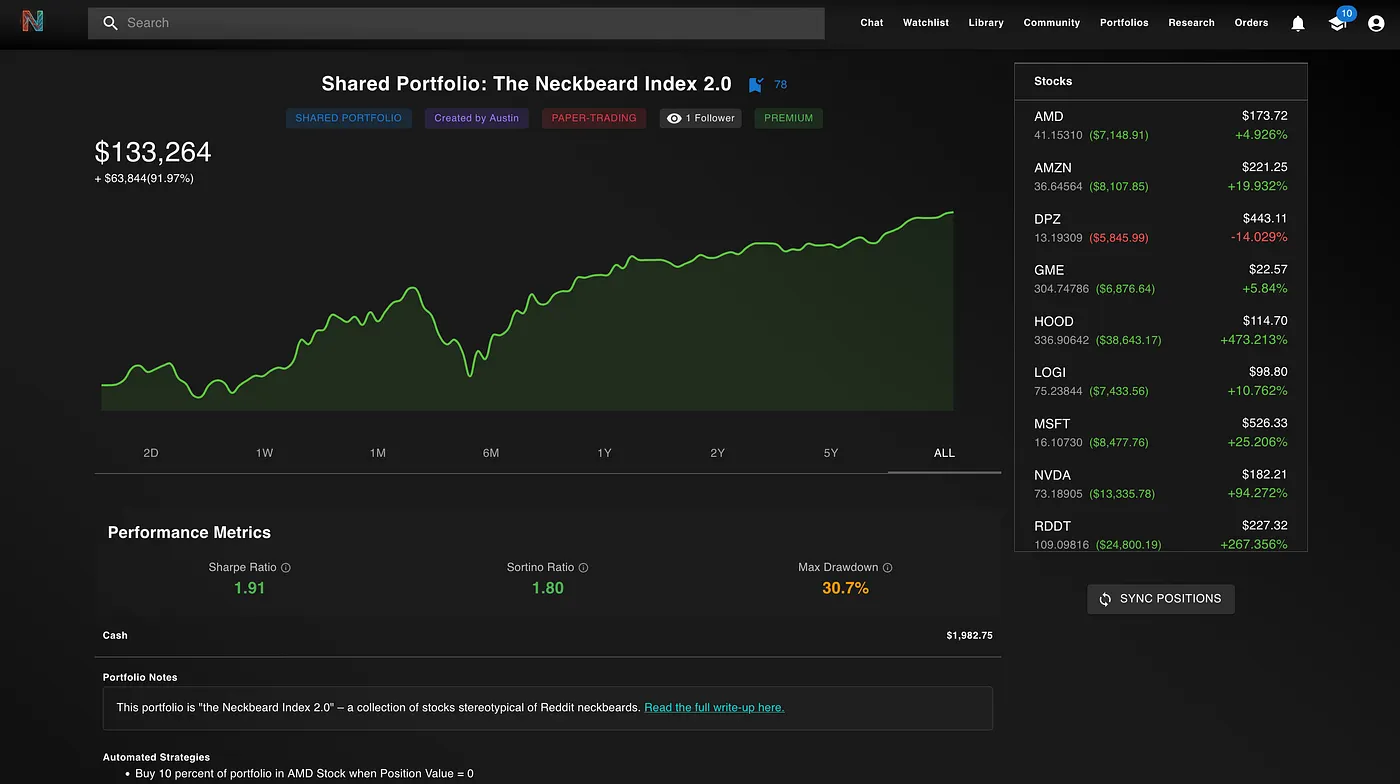Click the Shared Portfolio title text
1400x784 pixels.
(526, 85)
